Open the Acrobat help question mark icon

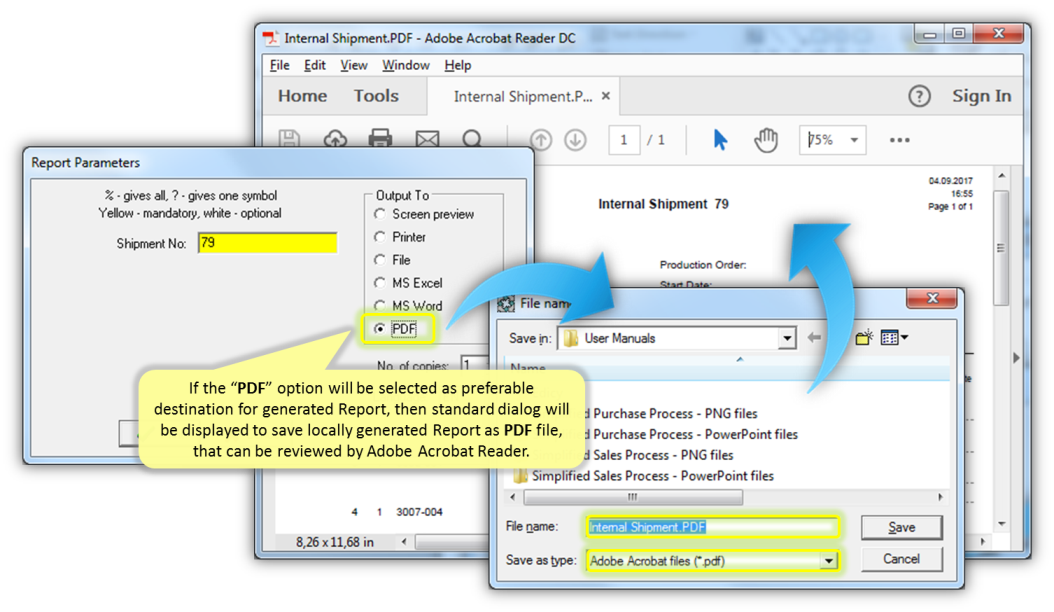tap(919, 96)
